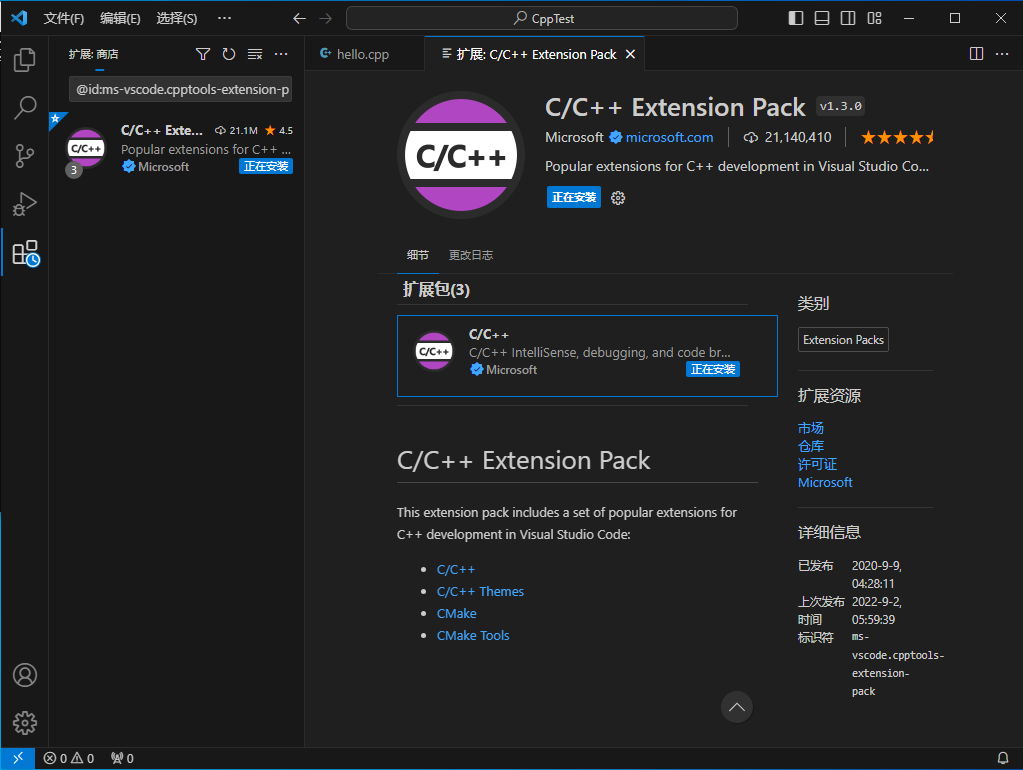Screen dimensions: 1023x770
Task: Switch to the 更改日志 tab
Action: (470, 255)
